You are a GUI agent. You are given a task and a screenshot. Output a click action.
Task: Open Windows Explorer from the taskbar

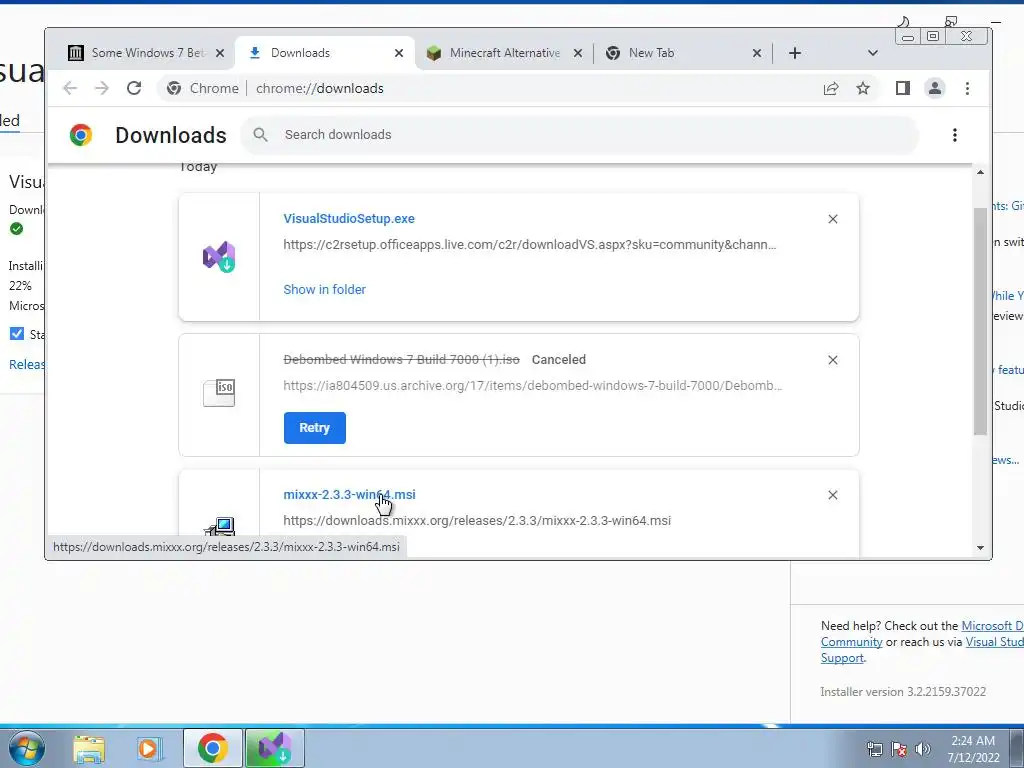[89, 748]
